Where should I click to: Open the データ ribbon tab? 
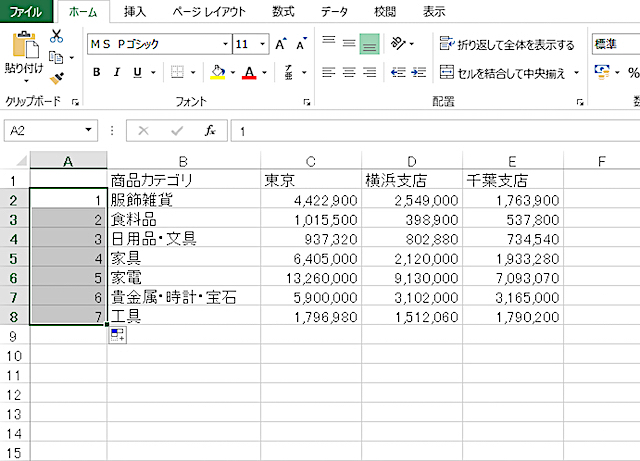tap(334, 12)
